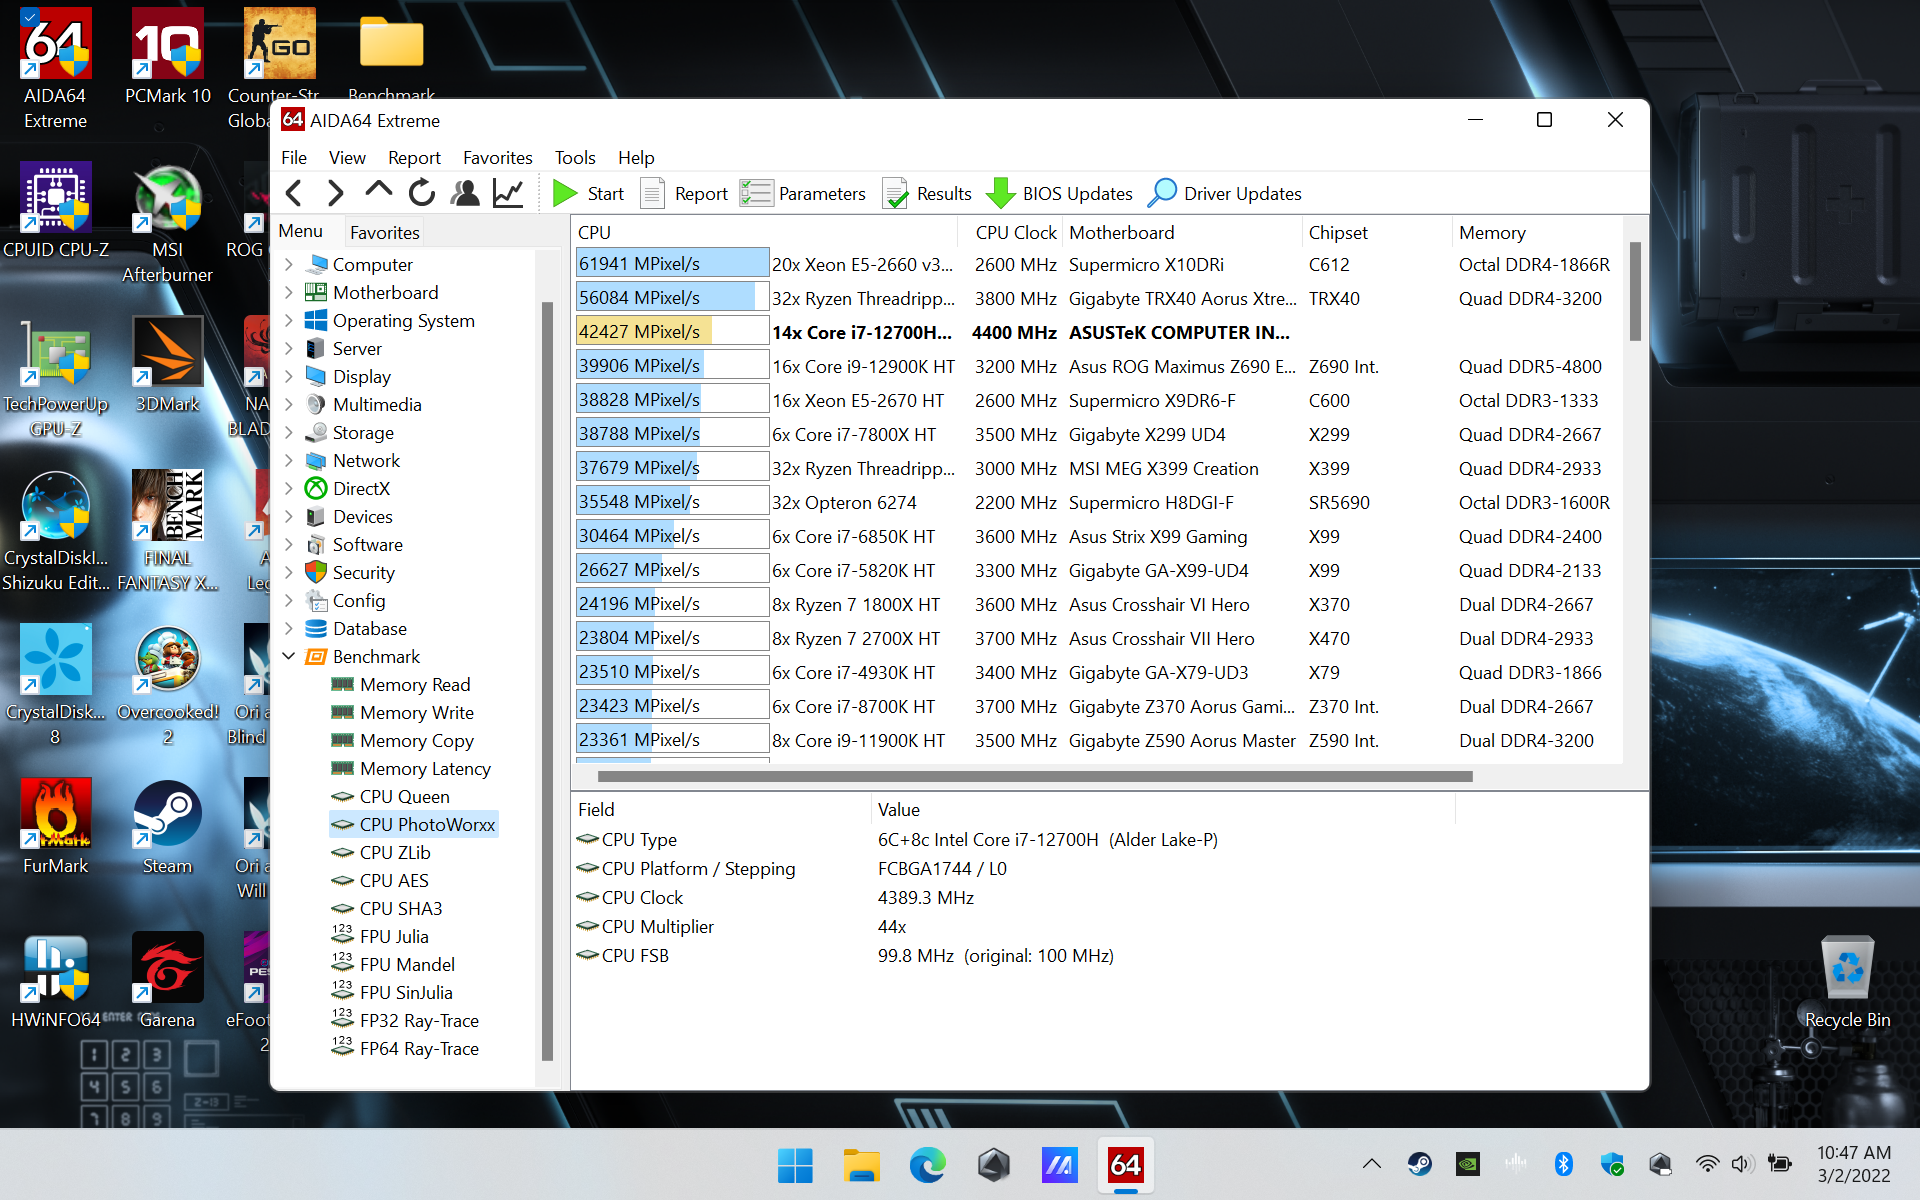Select the CPU Queen benchmark
Viewport: 1920px width, 1200px height.
point(404,797)
